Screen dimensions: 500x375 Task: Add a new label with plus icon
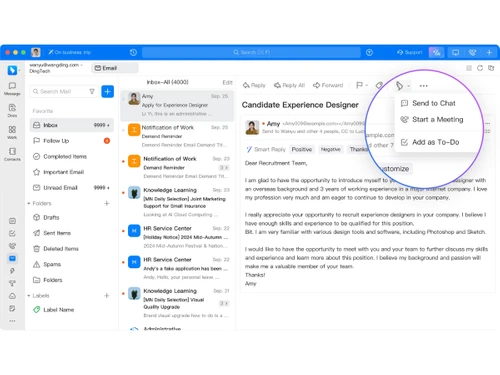107,296
